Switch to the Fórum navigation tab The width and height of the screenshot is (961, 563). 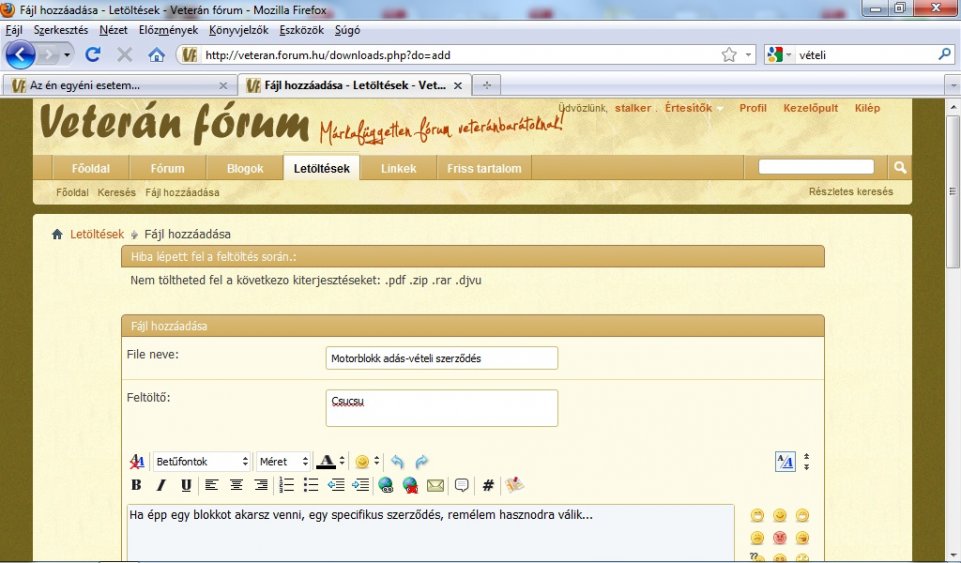click(167, 168)
